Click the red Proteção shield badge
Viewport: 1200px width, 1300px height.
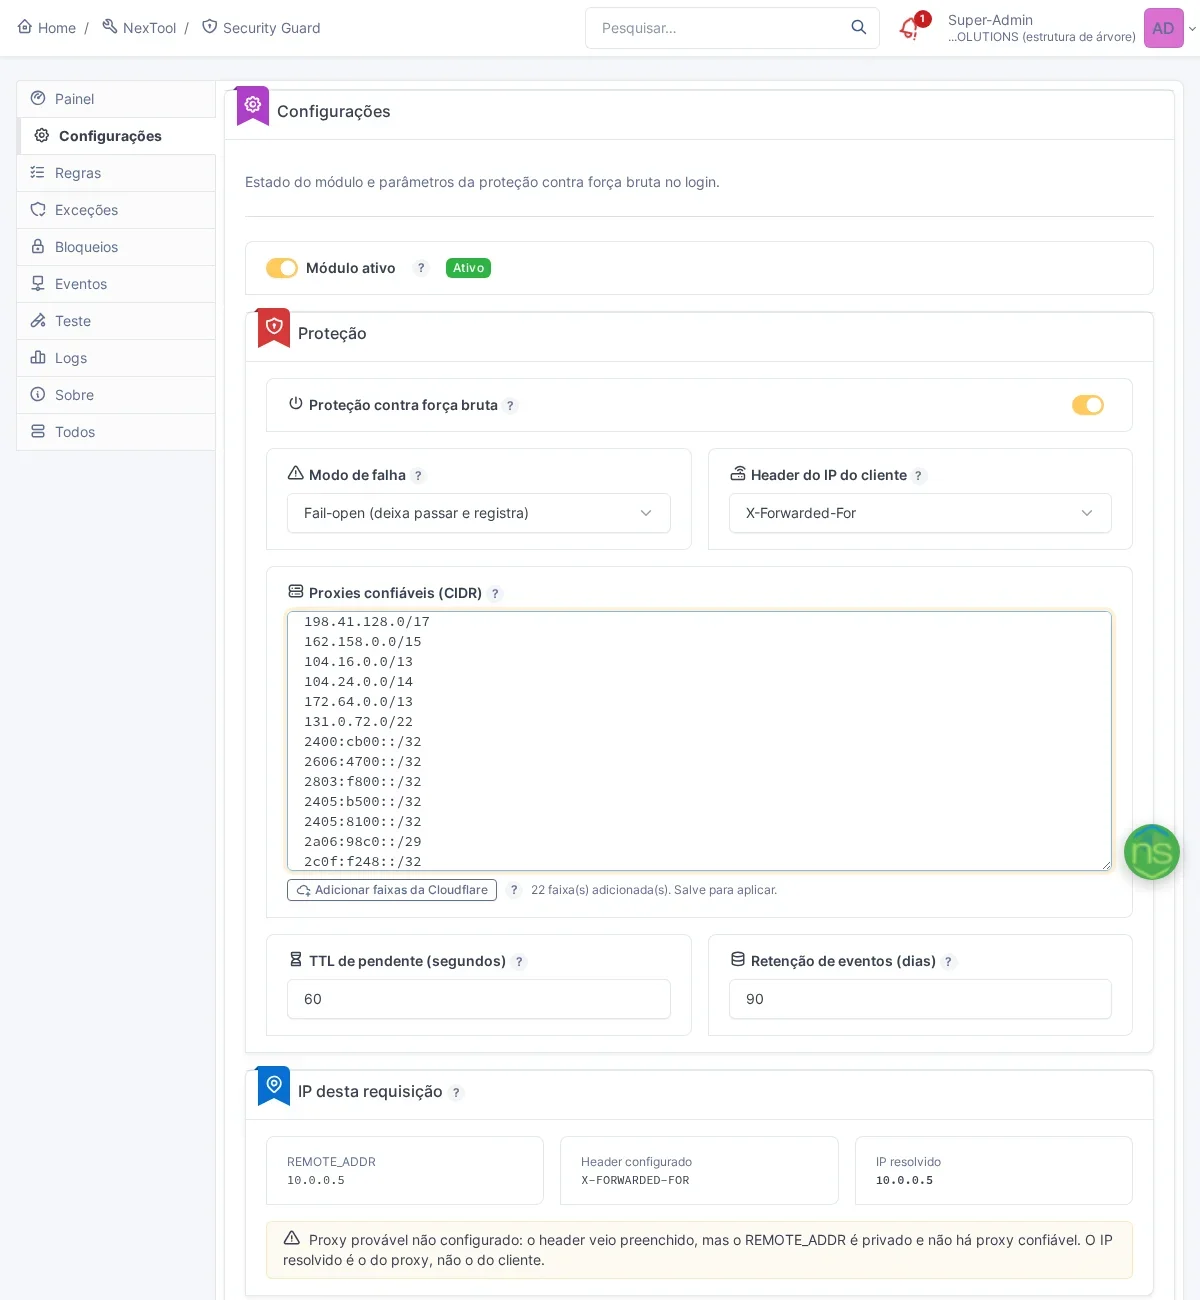[274, 327]
